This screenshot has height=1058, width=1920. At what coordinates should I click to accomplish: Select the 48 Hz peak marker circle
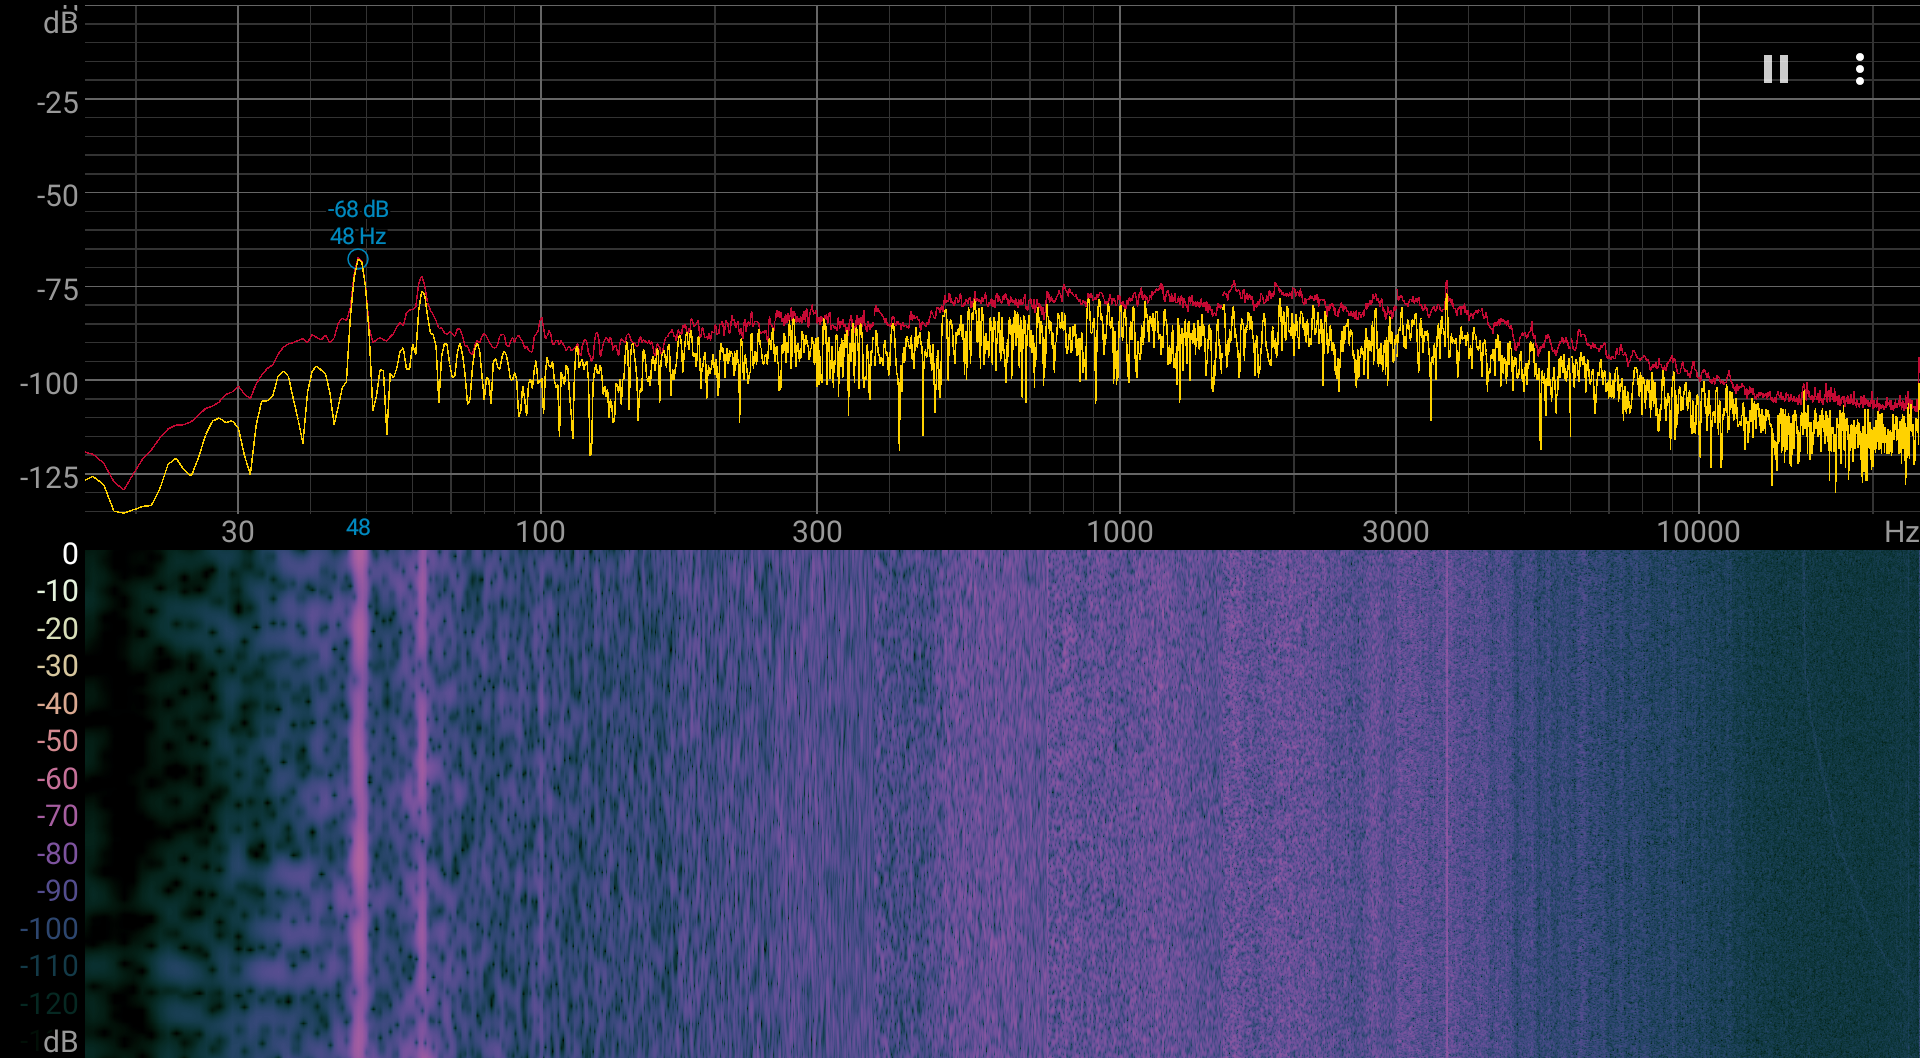pos(358,260)
